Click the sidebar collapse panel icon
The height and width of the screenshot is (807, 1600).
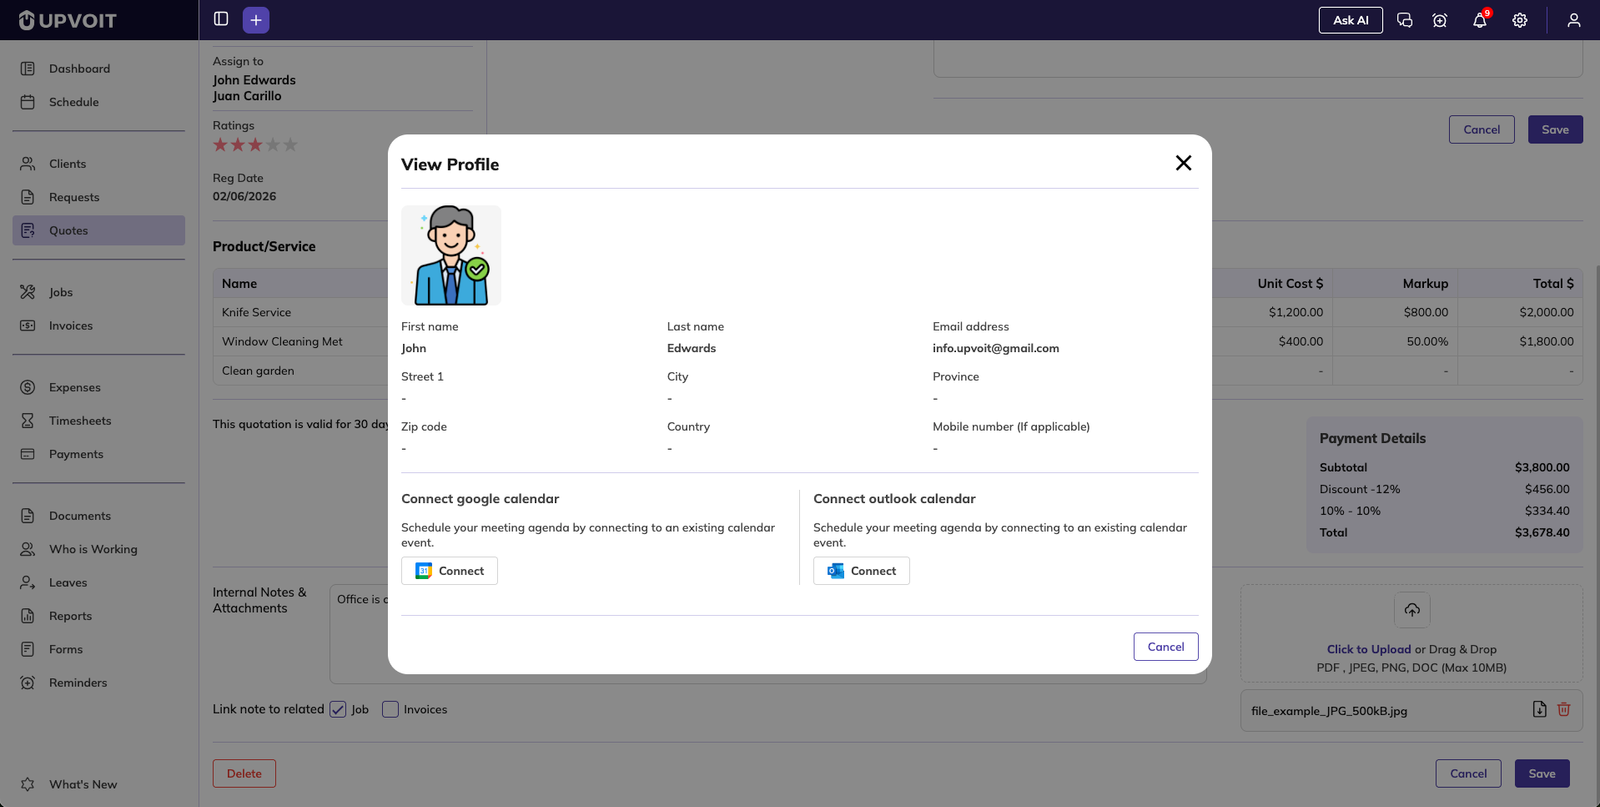tap(221, 19)
